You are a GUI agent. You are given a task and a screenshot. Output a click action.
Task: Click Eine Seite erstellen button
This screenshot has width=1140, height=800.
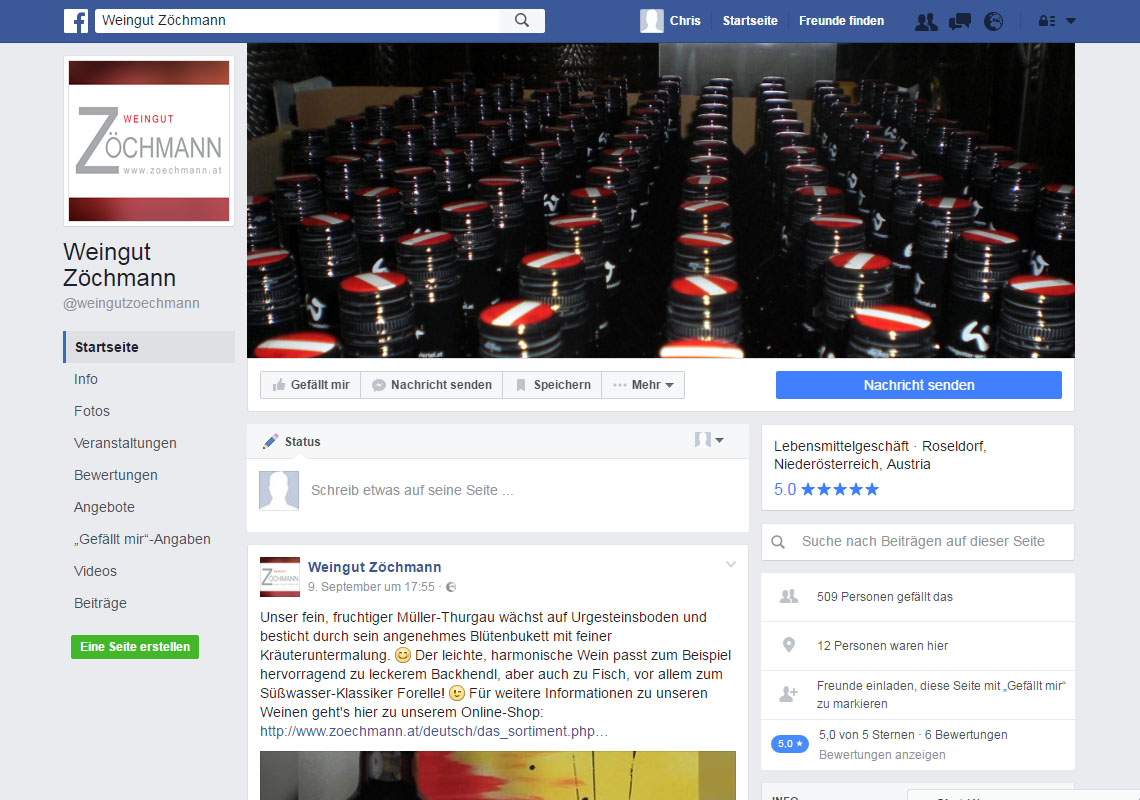135,647
